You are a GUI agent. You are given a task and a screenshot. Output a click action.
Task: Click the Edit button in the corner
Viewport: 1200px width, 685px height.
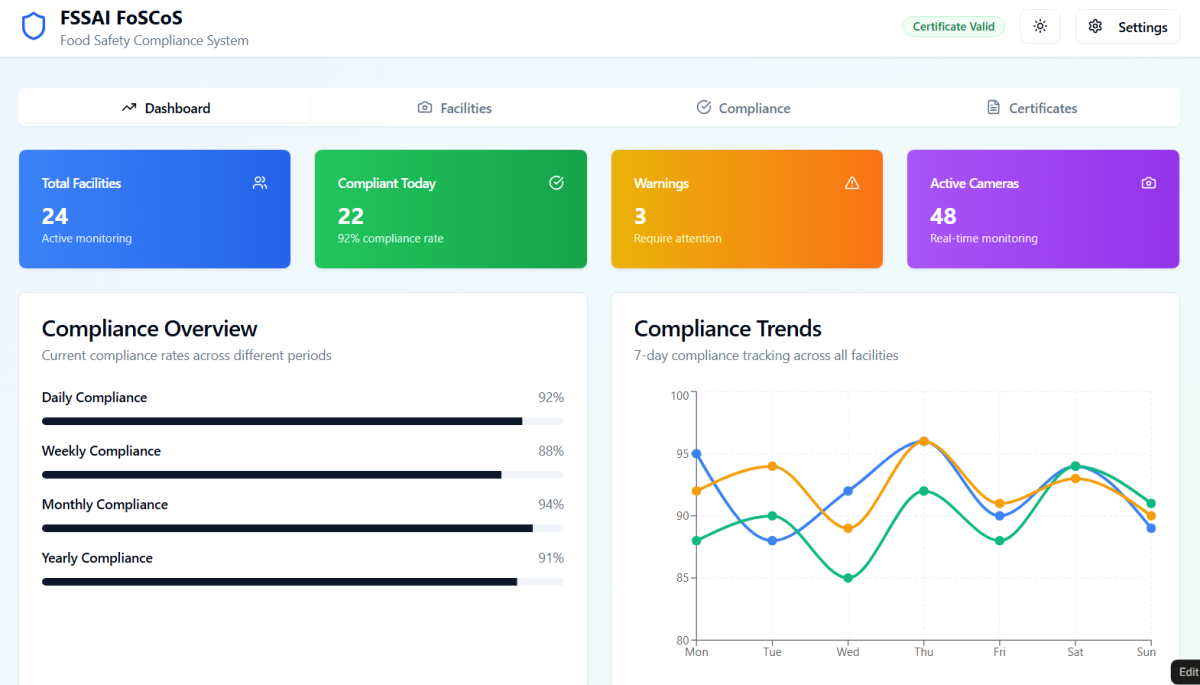[x=1187, y=672]
